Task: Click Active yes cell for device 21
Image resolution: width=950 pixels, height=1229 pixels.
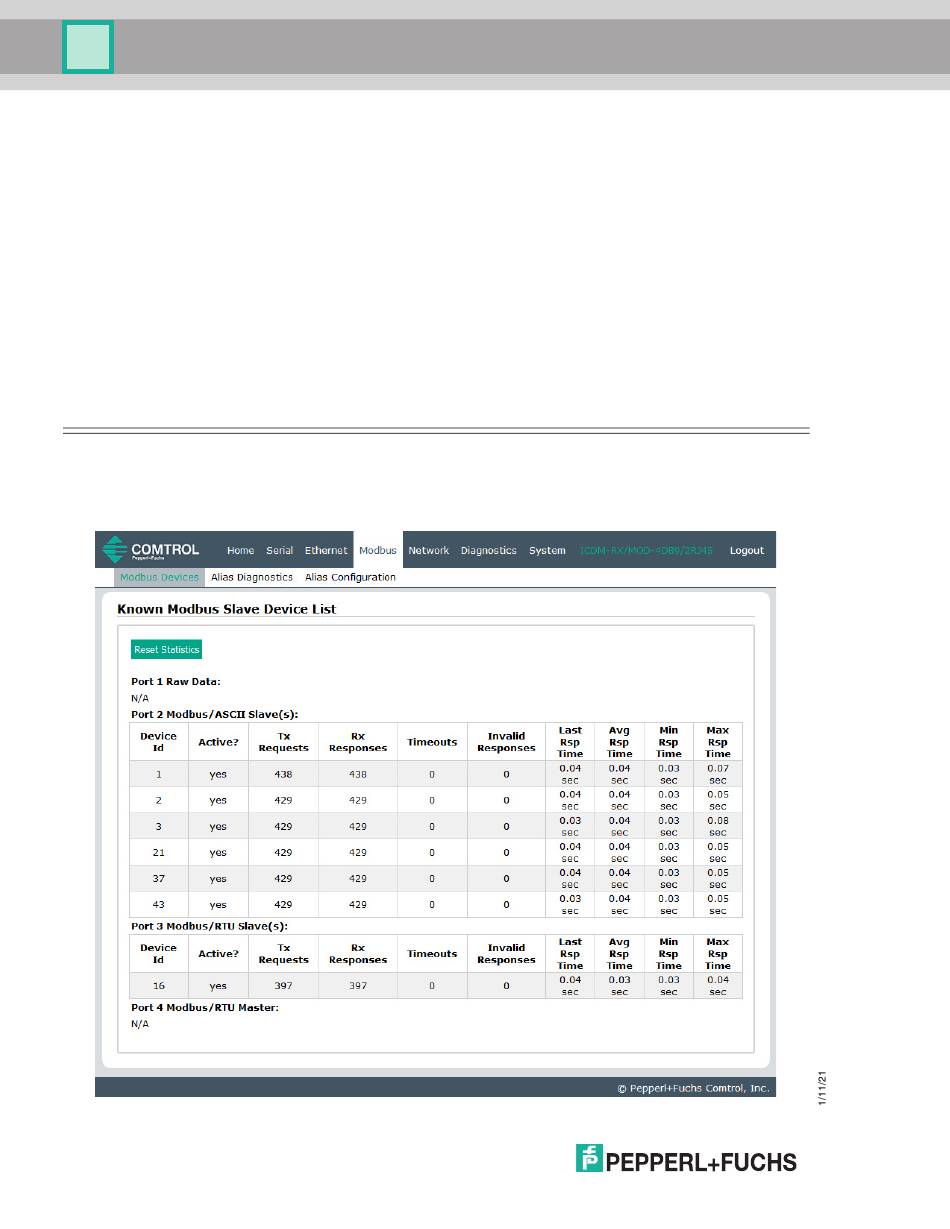Action: 218,852
